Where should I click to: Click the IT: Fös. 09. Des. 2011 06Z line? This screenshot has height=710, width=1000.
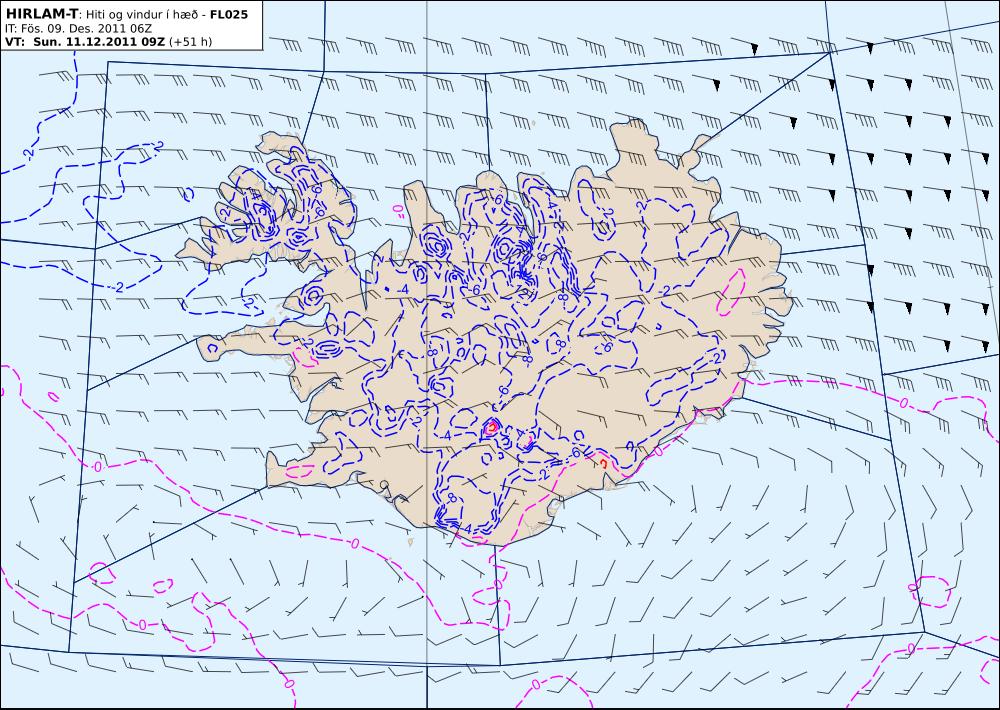(x=78, y=29)
